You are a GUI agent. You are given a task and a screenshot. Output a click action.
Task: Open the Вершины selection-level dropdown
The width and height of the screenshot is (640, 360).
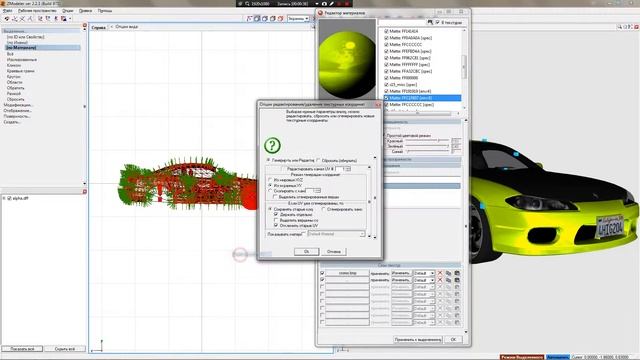(x=298, y=19)
